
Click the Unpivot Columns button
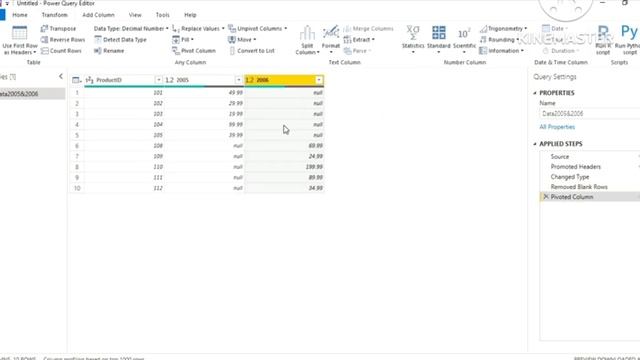[257, 29]
